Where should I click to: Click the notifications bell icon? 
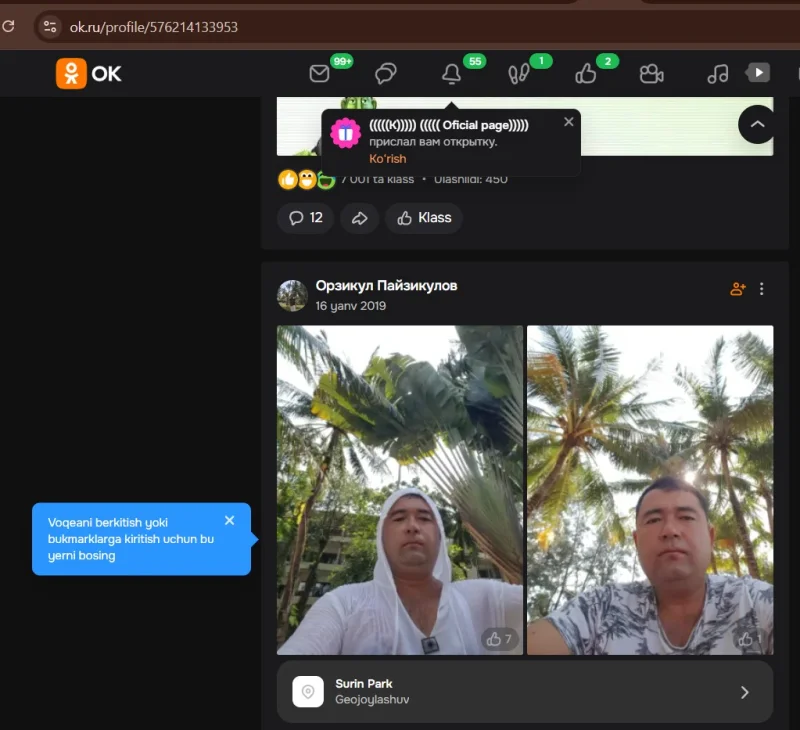[452, 73]
